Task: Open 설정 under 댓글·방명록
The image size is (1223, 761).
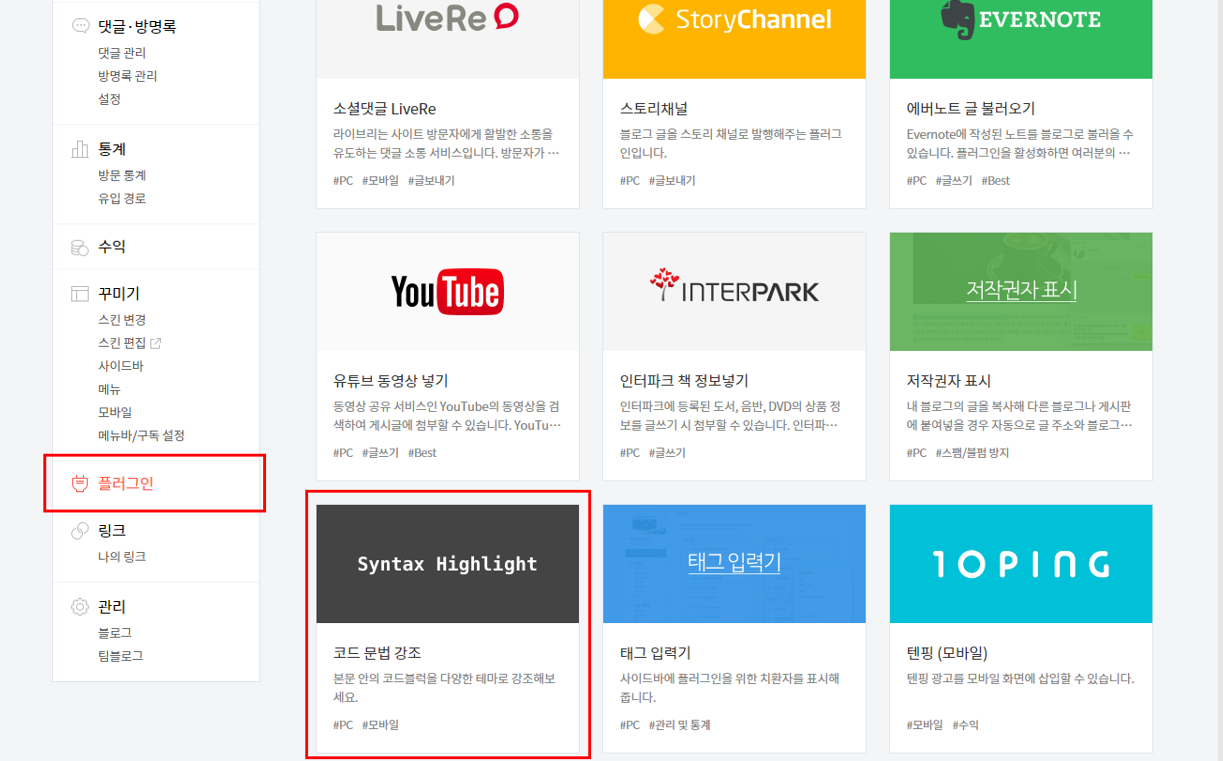Action: (x=109, y=99)
